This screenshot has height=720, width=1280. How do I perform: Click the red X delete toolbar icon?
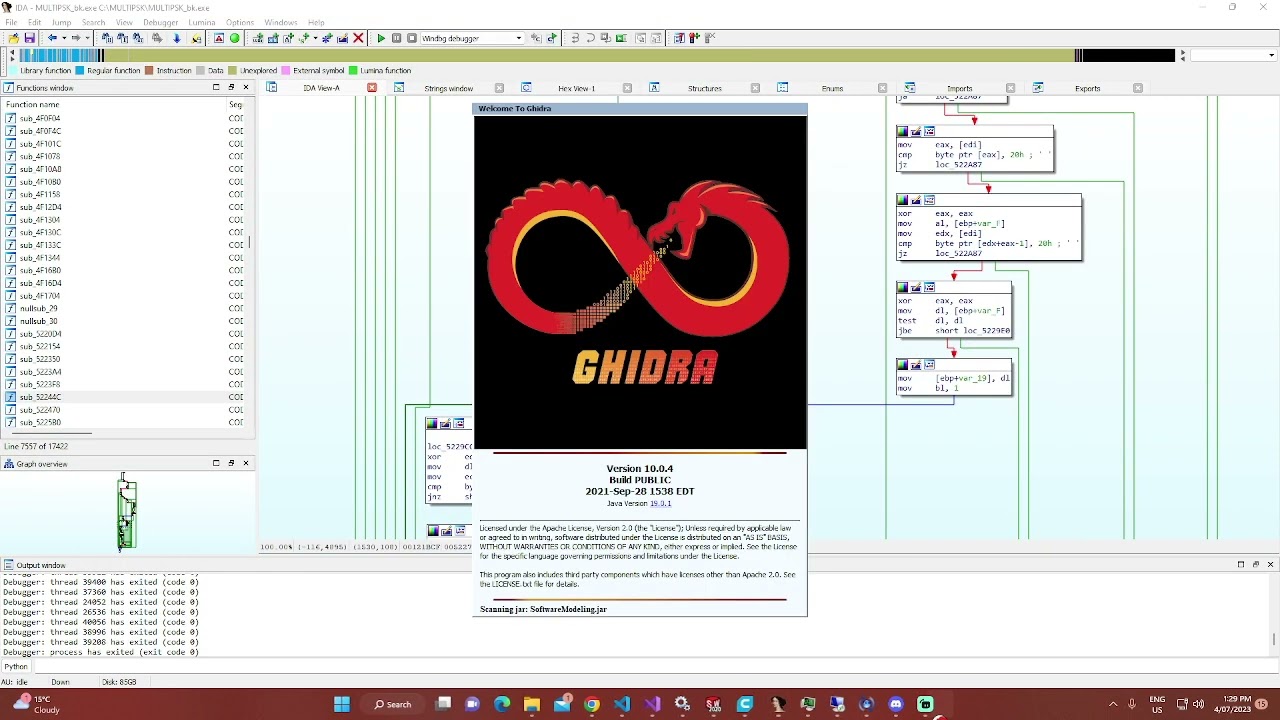coord(358,38)
